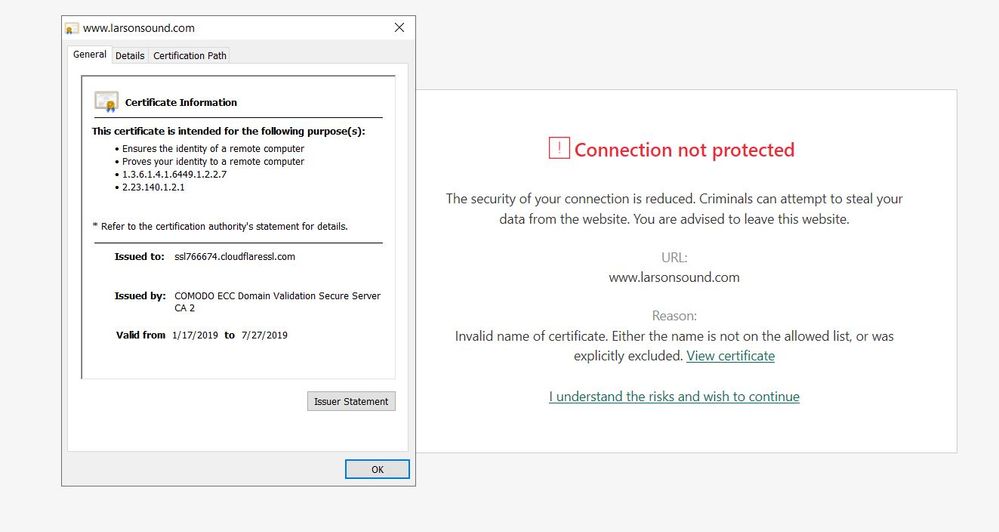Image resolution: width=999 pixels, height=532 pixels.
Task: Click the www.larsonsound.com dialog title text
Action: pos(138,28)
